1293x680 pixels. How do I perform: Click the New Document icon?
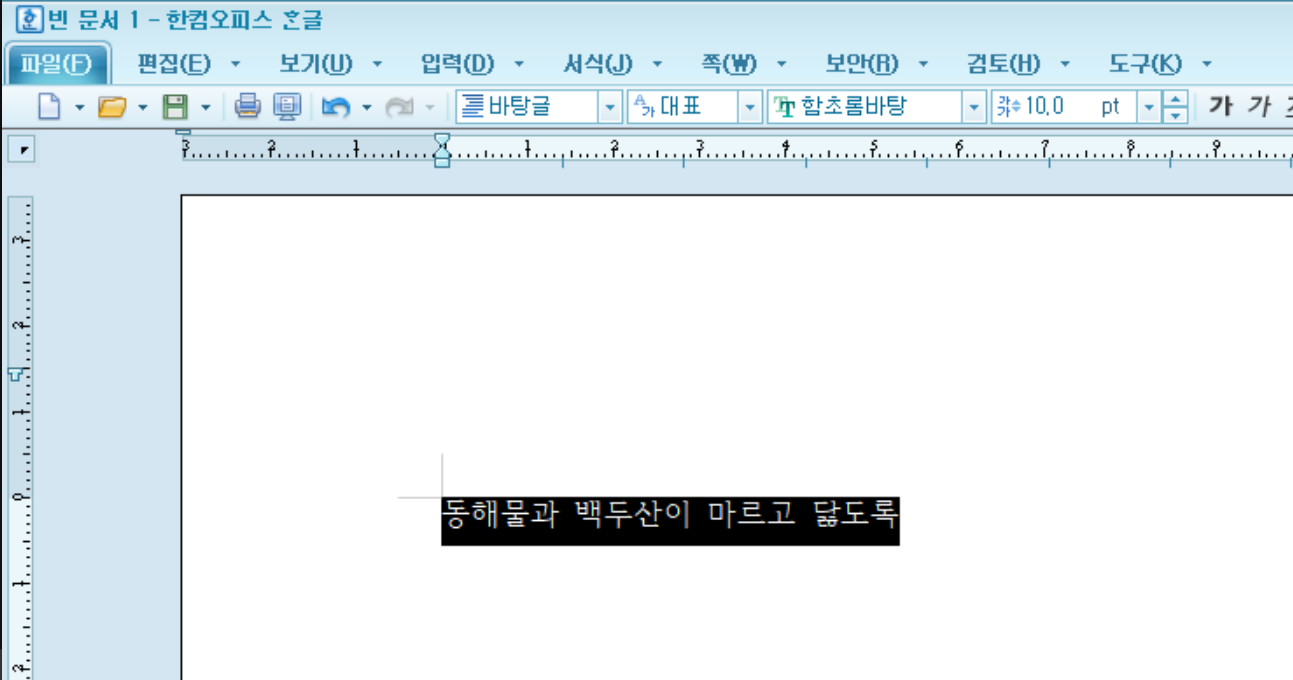pyautogui.click(x=49, y=106)
